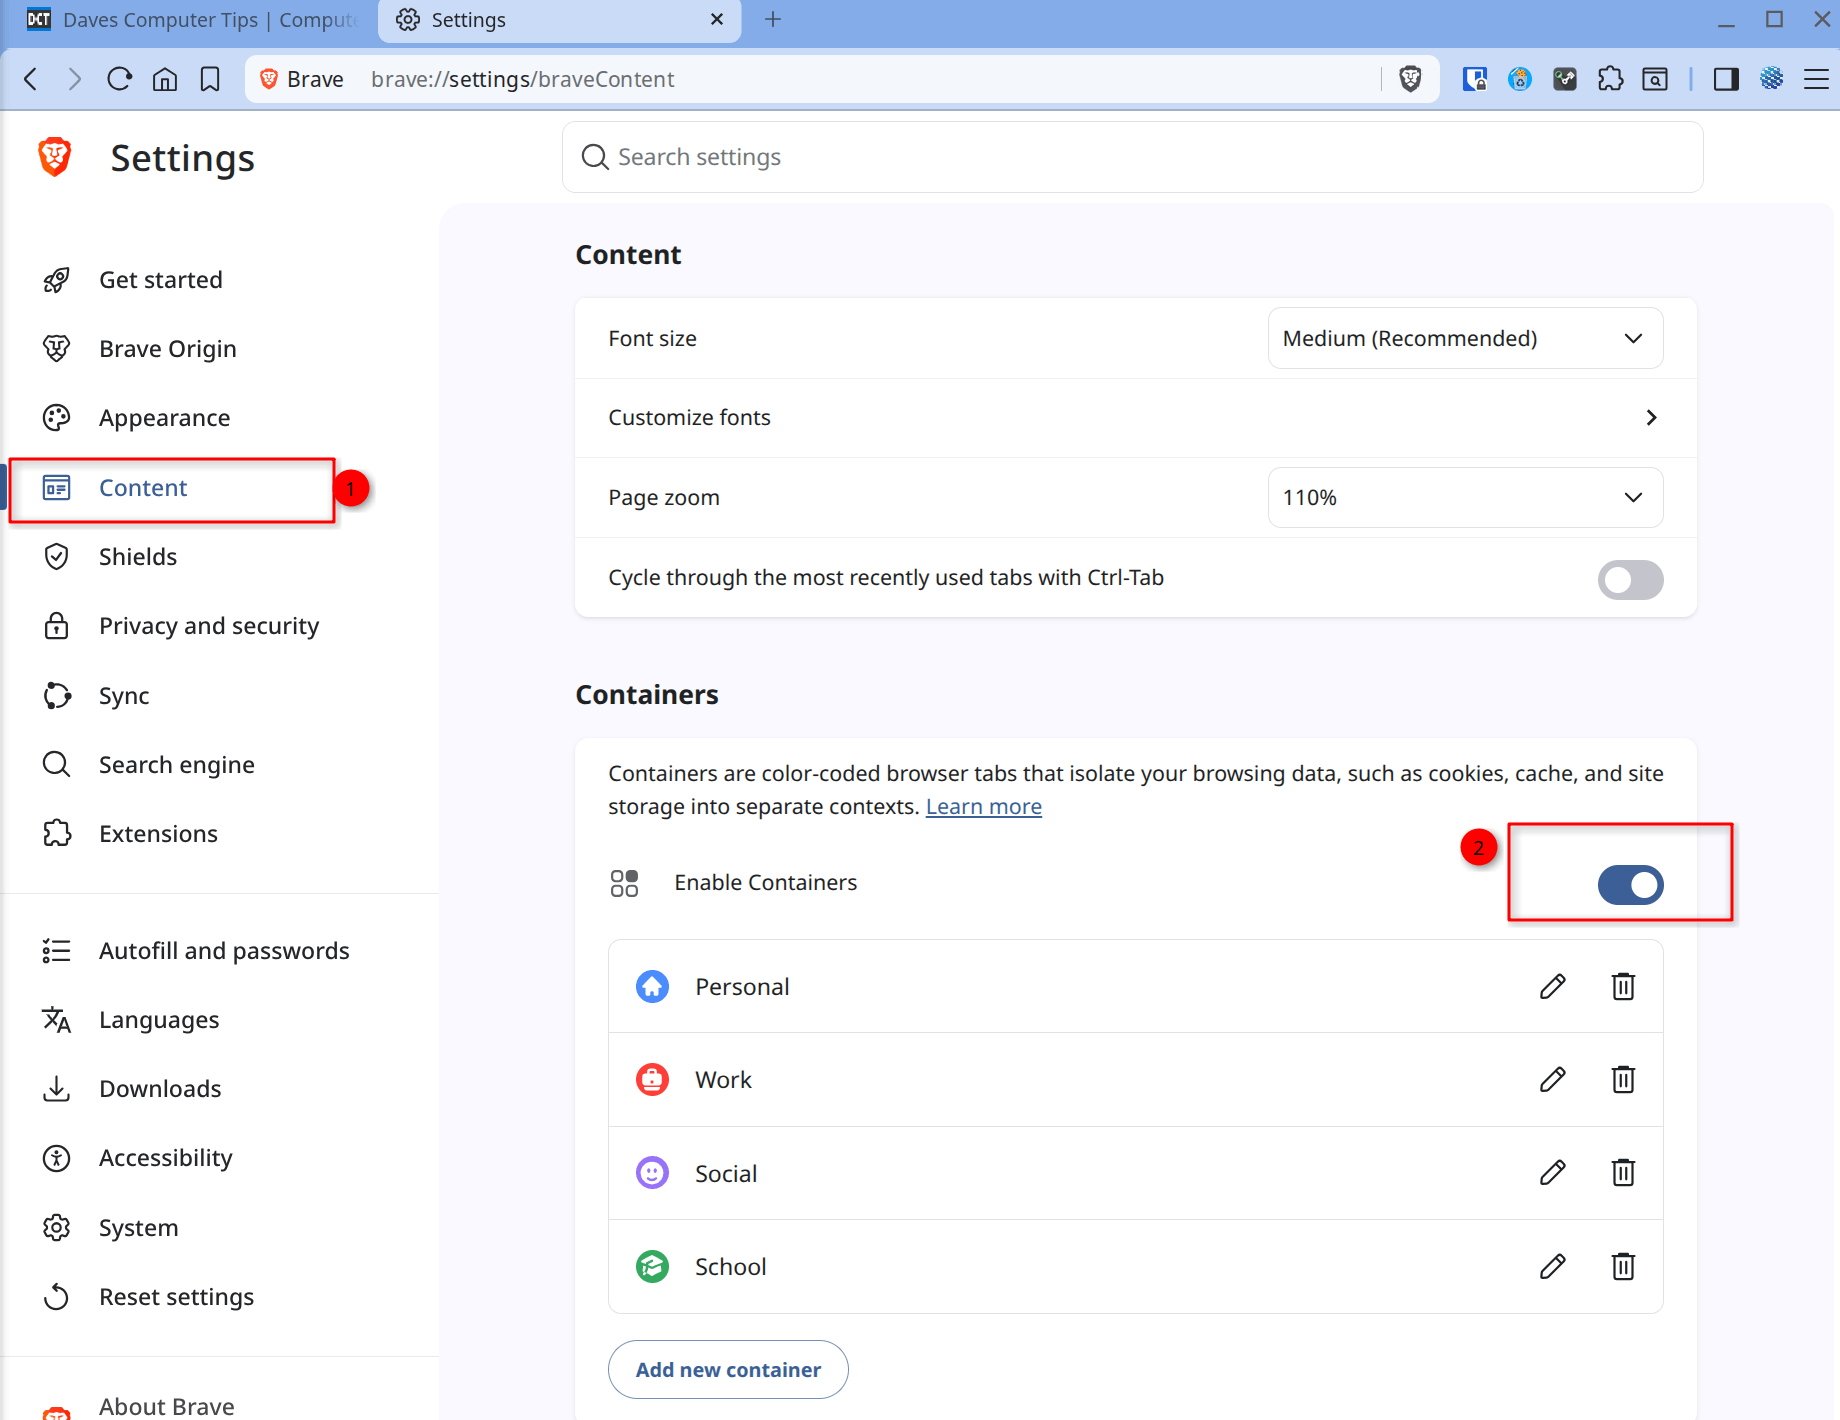Open About Brave section

166,1406
